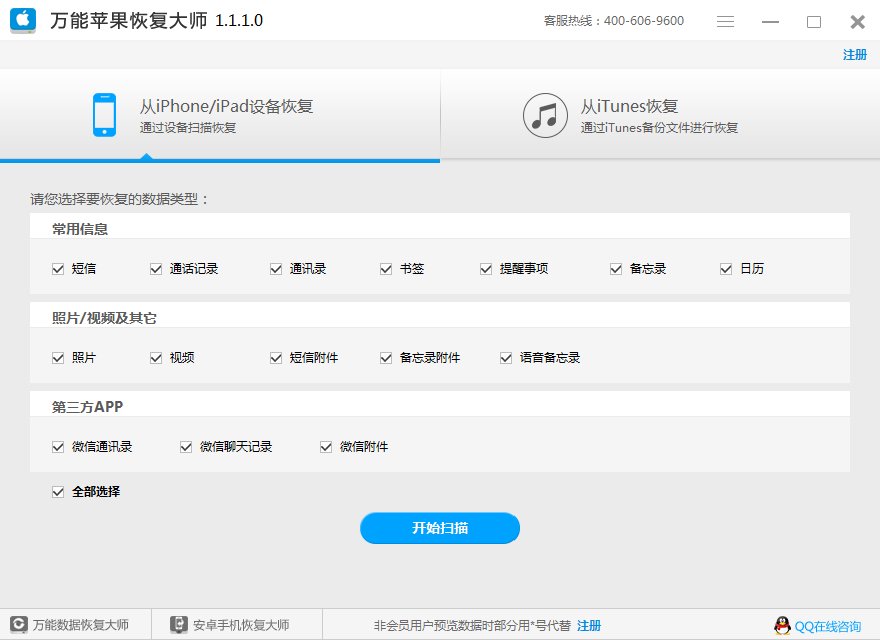Uncheck the 短信 messages checkbox
Viewport: 880px width, 640px height.
coord(58,268)
